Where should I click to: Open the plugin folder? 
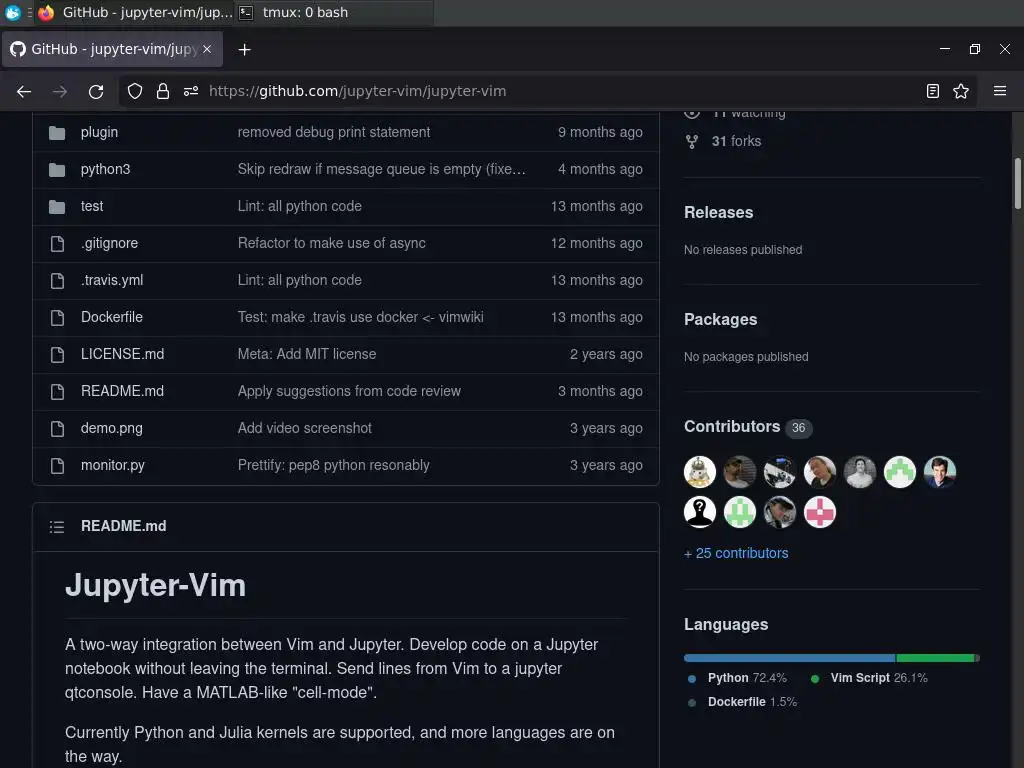[99, 132]
